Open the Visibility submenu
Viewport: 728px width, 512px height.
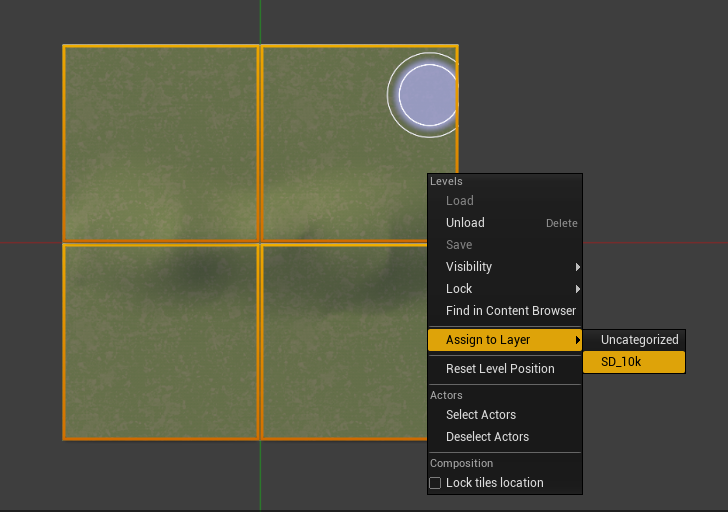click(x=505, y=267)
